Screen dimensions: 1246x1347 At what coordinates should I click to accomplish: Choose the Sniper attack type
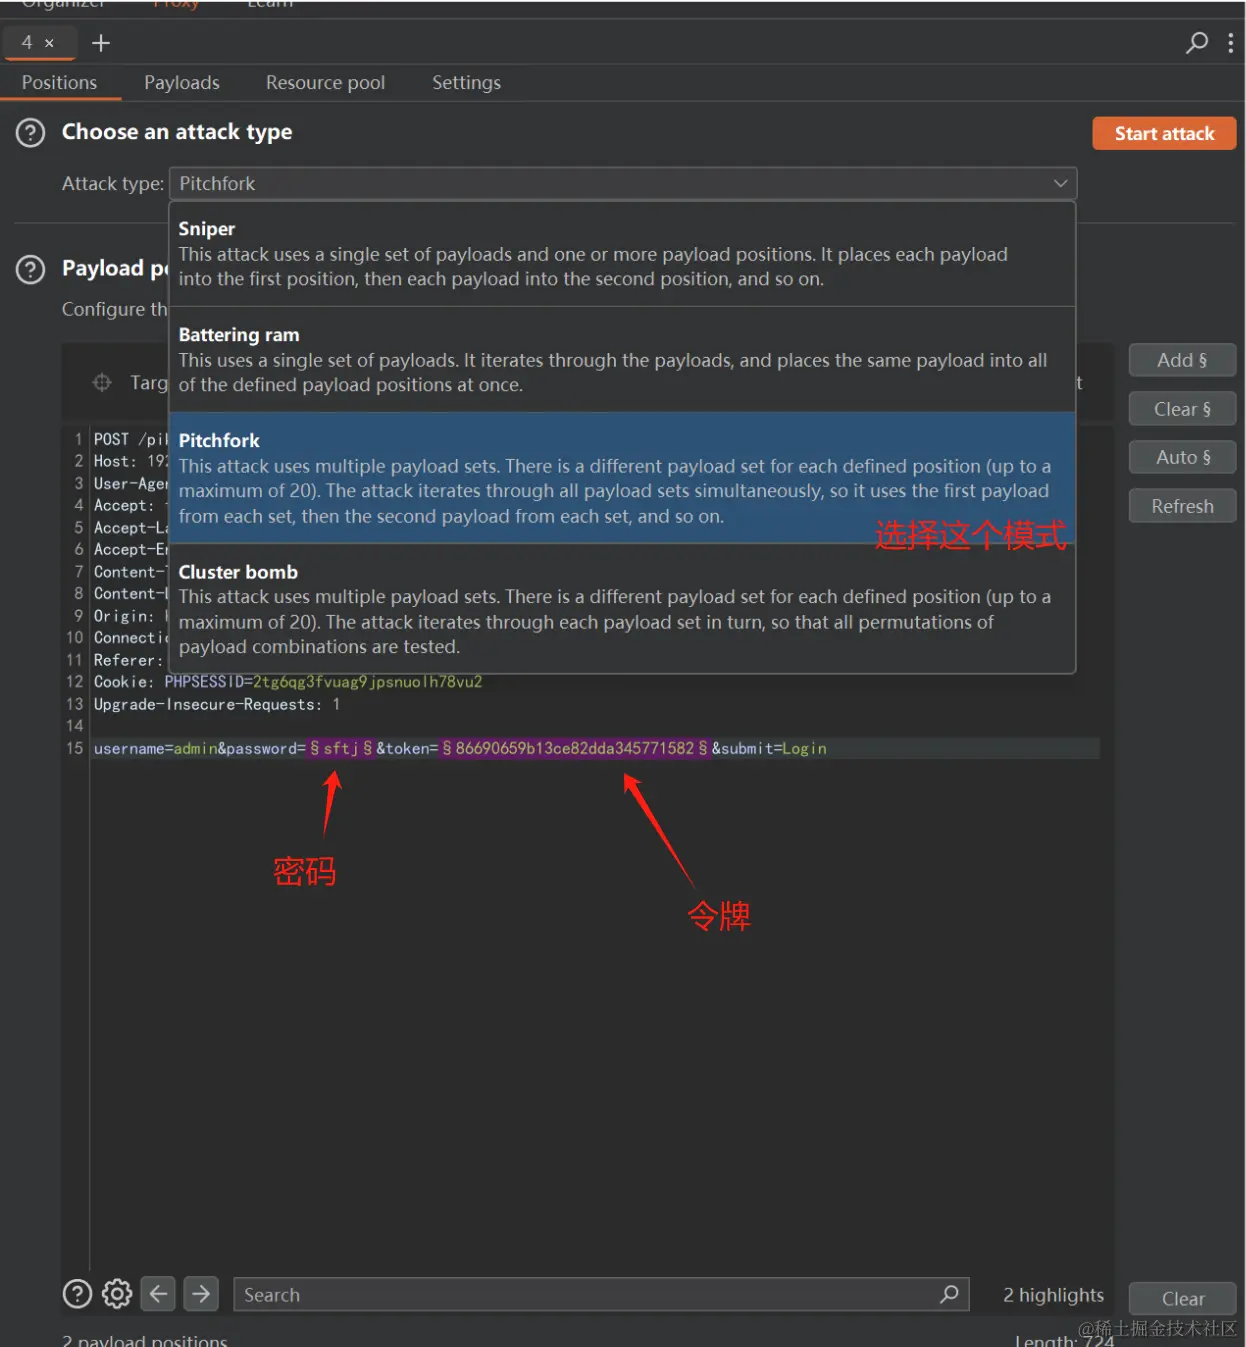pyautogui.click(x=622, y=254)
